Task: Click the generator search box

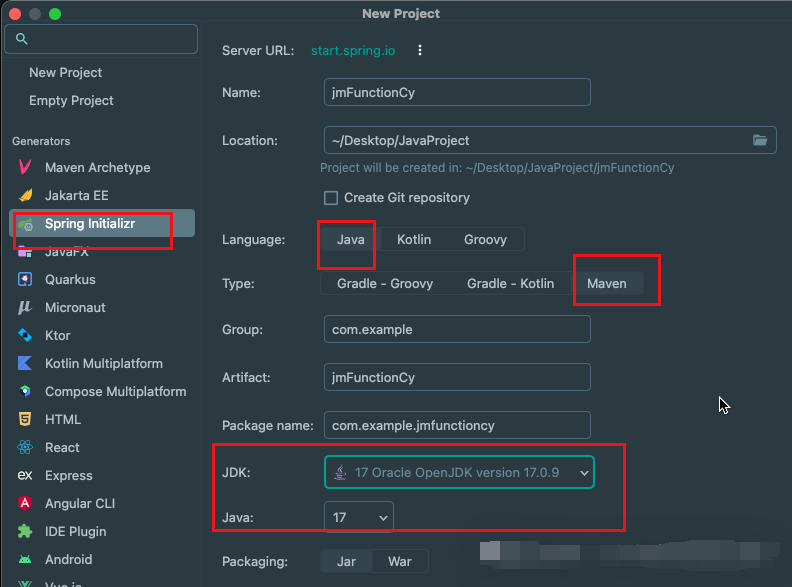Action: tap(101, 39)
